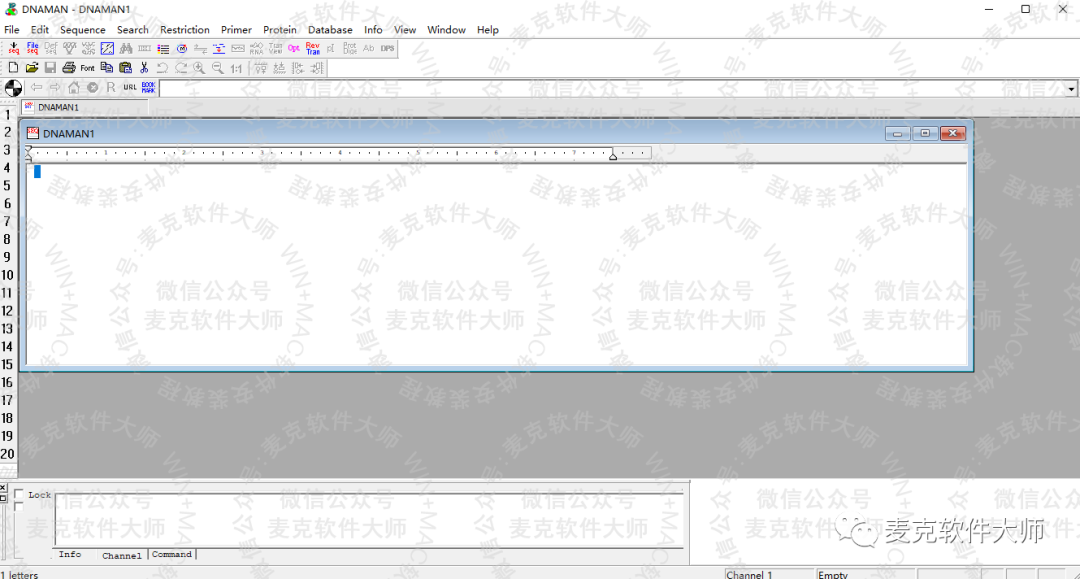Click the paste clipboard icon
Image resolution: width=1080 pixels, height=579 pixels.
[125, 67]
